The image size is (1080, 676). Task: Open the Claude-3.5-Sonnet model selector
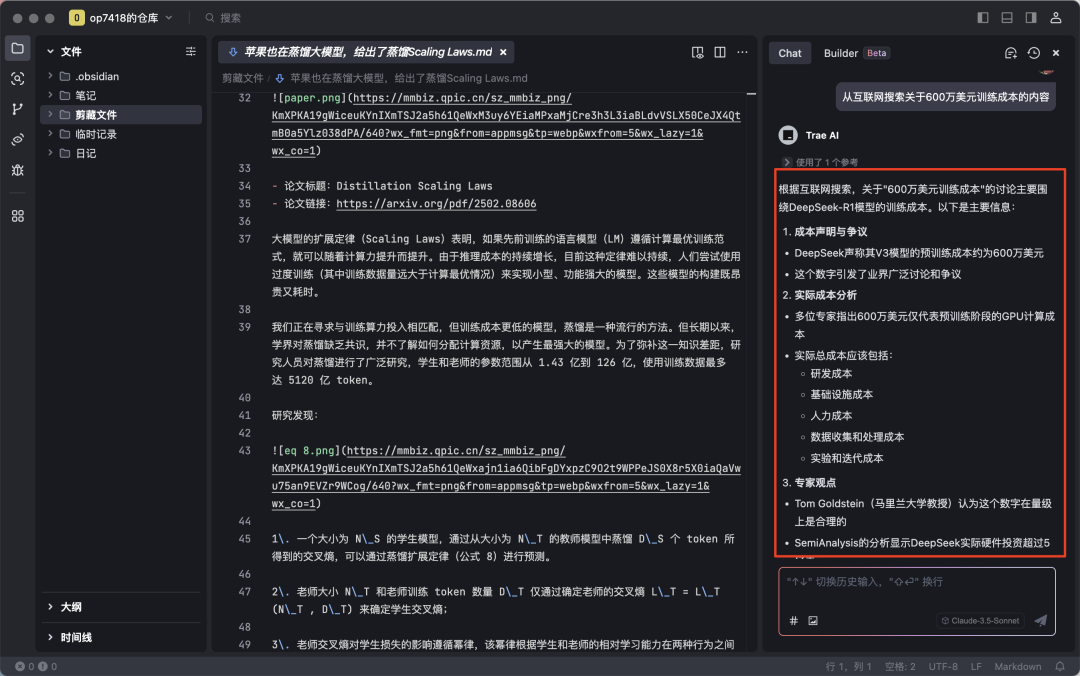(x=980, y=620)
